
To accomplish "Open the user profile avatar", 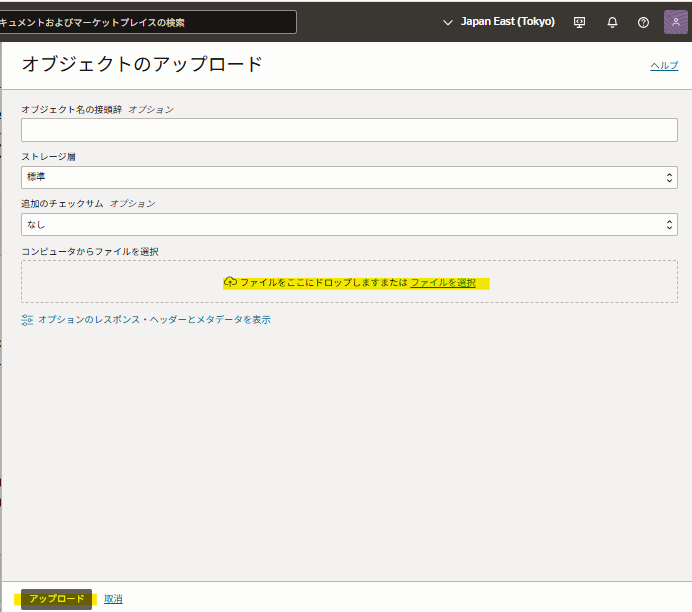I will [x=676, y=22].
